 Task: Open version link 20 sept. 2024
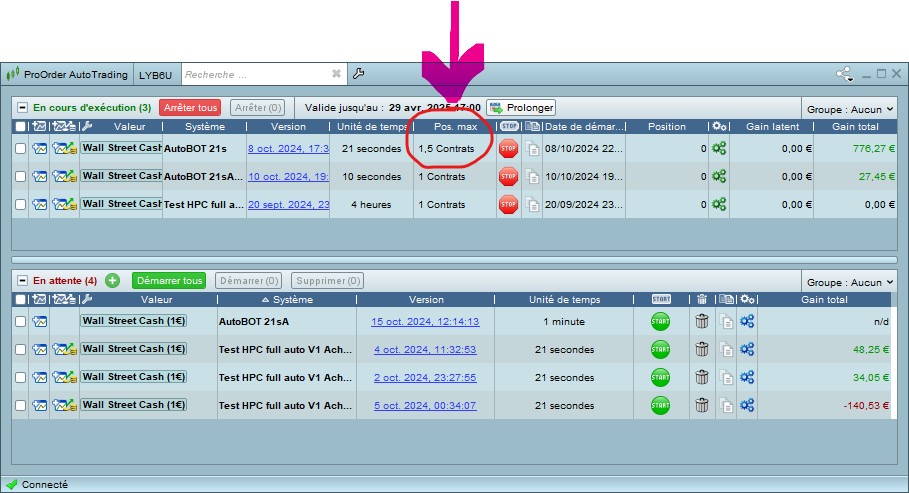(x=288, y=204)
